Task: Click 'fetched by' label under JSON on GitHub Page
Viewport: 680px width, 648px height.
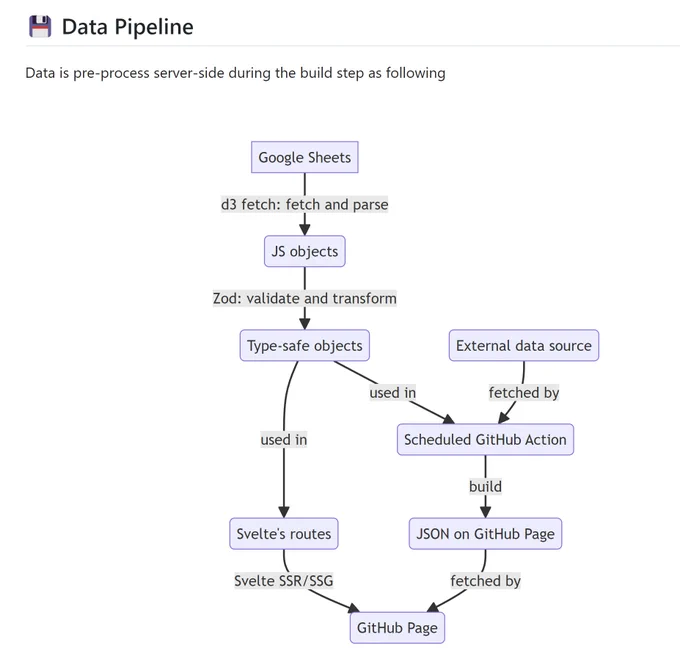Action: click(485, 580)
